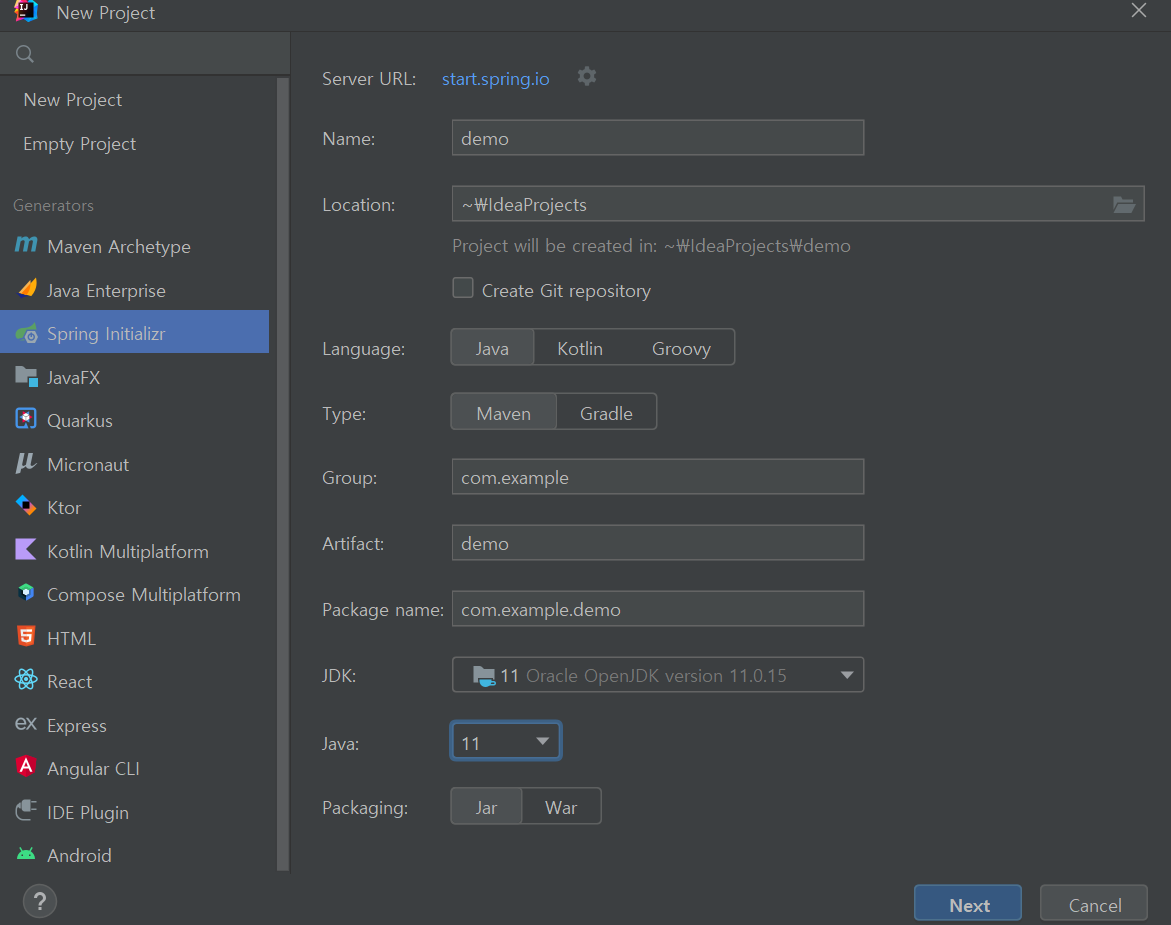Click the HTML5 shield icon

click(x=26, y=637)
